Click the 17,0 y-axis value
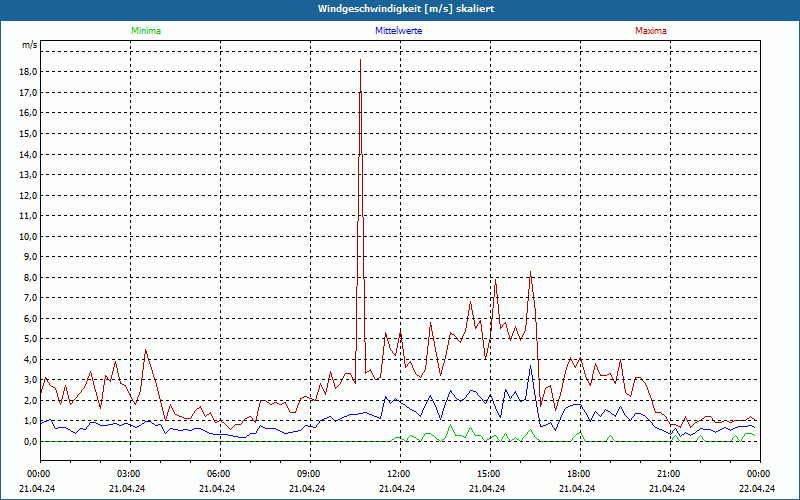The image size is (800, 500). 28,92
